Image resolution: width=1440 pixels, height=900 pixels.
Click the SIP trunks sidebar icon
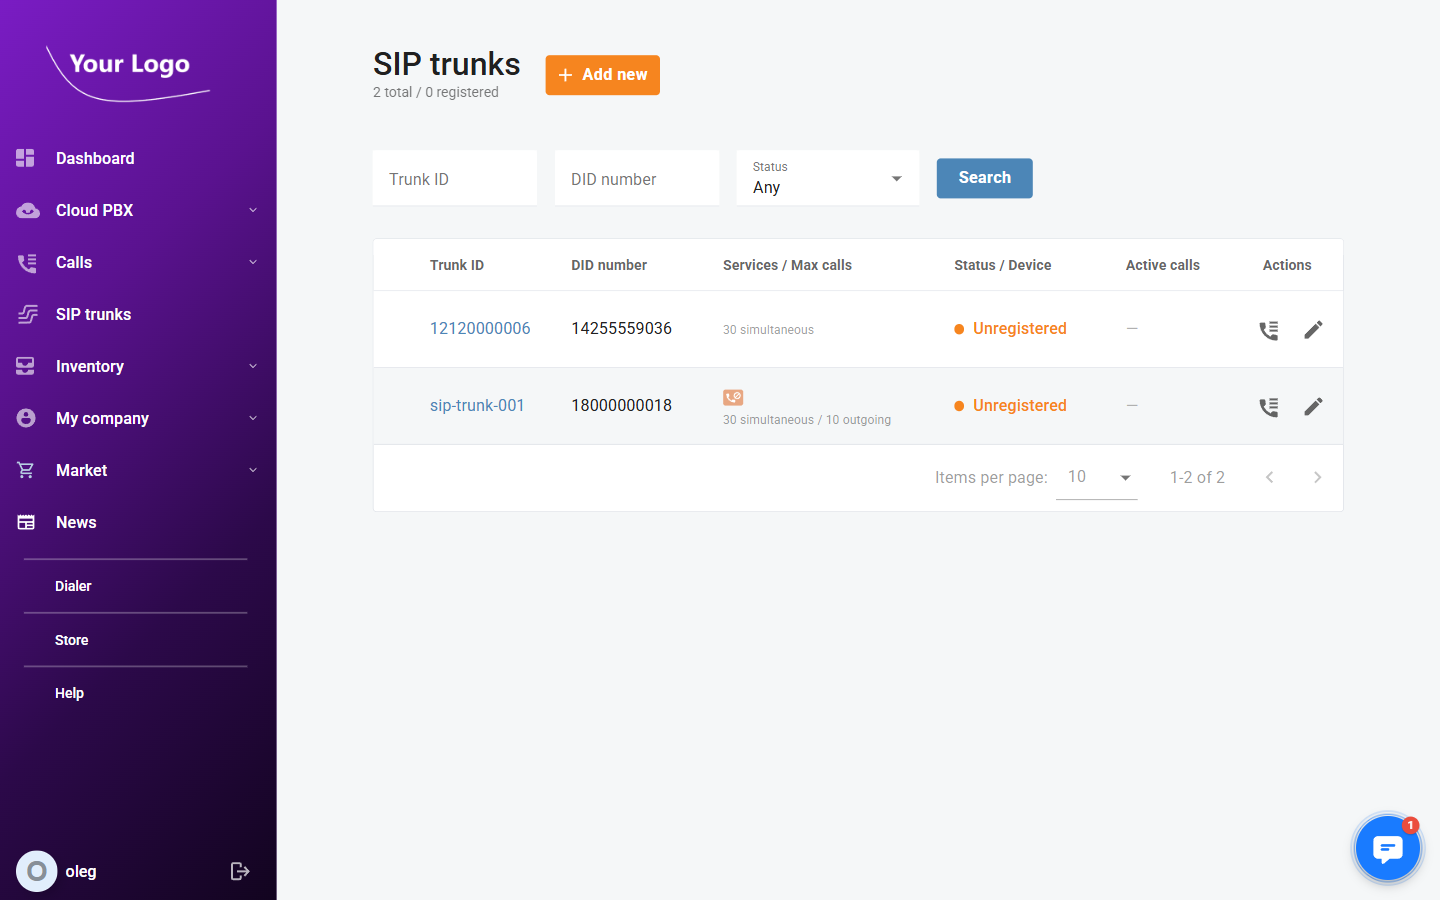pyautogui.click(x=25, y=314)
